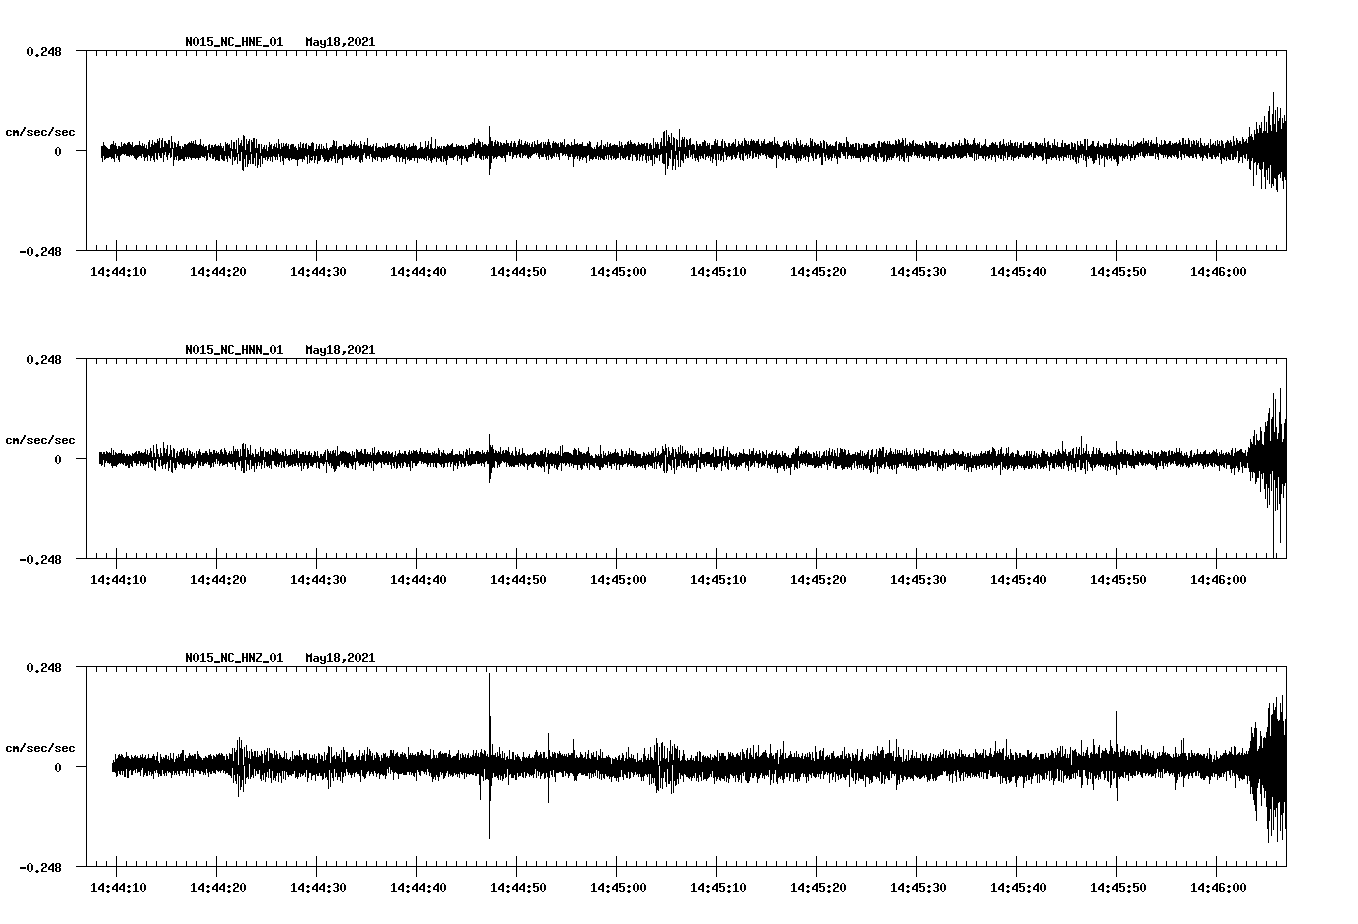Select the N015_NC_HNN_01 channel label
The width and height of the screenshot is (1358, 924).
[233, 350]
